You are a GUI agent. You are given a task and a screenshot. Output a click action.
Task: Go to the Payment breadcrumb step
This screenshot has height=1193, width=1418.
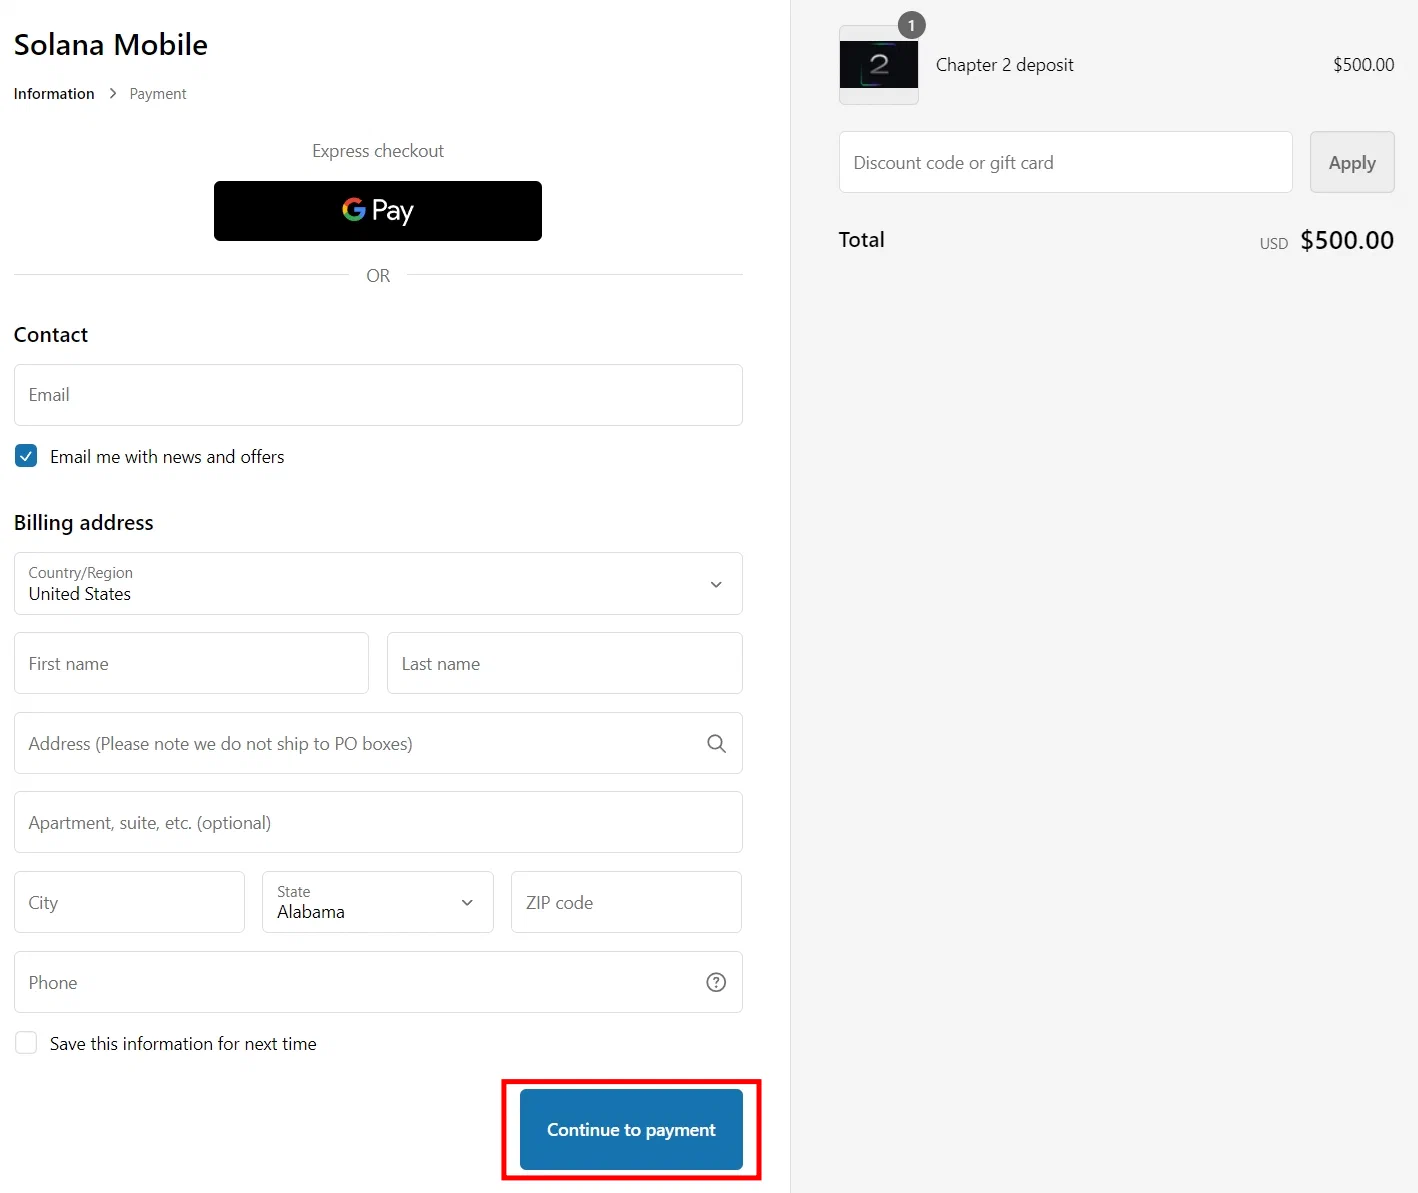pos(158,94)
